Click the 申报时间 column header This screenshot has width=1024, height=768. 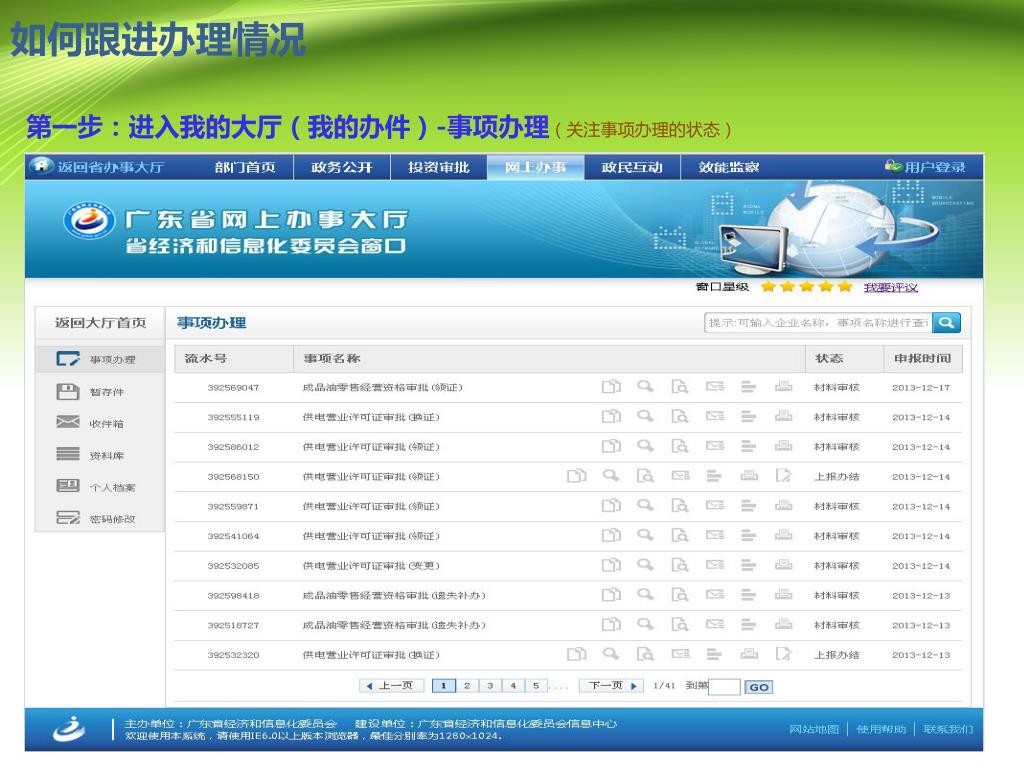922,358
